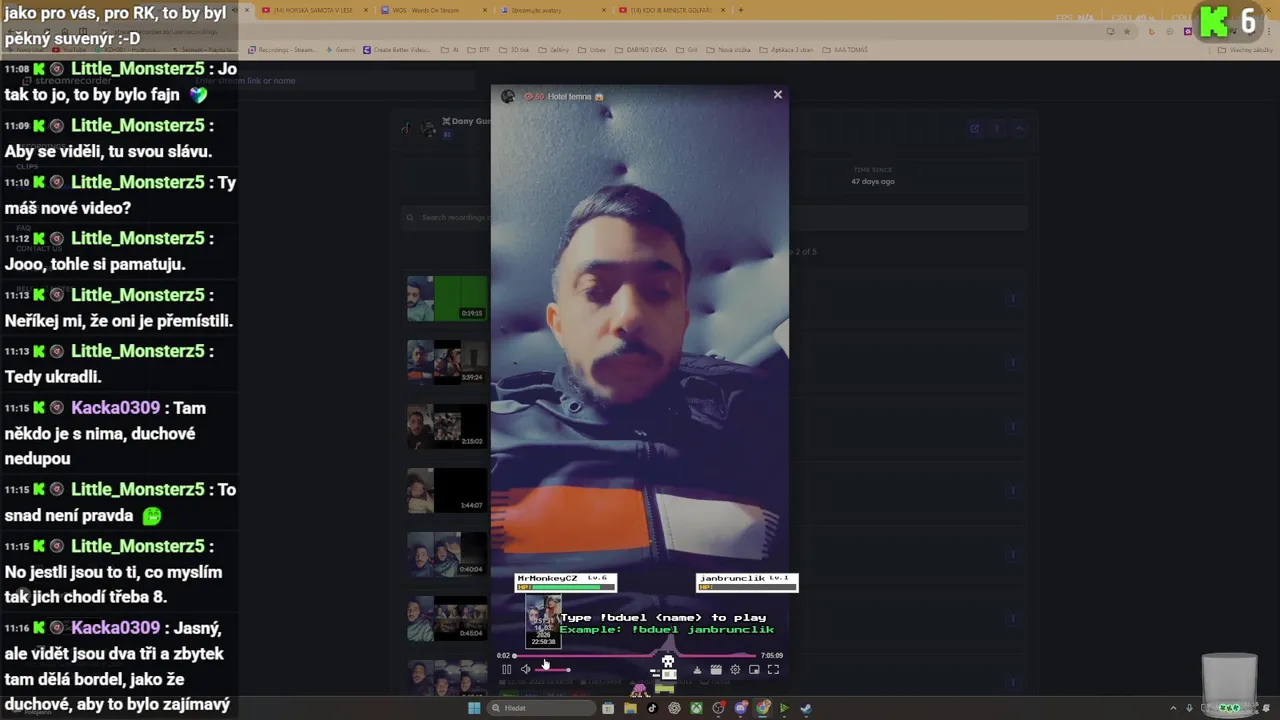The height and width of the screenshot is (720, 1280).
Task: Open the 0:25:02 recording thumbnail
Action: pyautogui.click(x=447, y=426)
